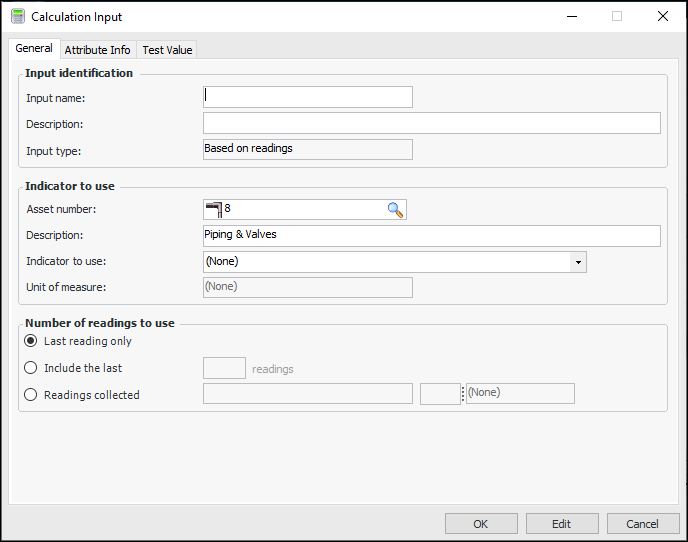Focus the Input identification Description field

(431, 123)
